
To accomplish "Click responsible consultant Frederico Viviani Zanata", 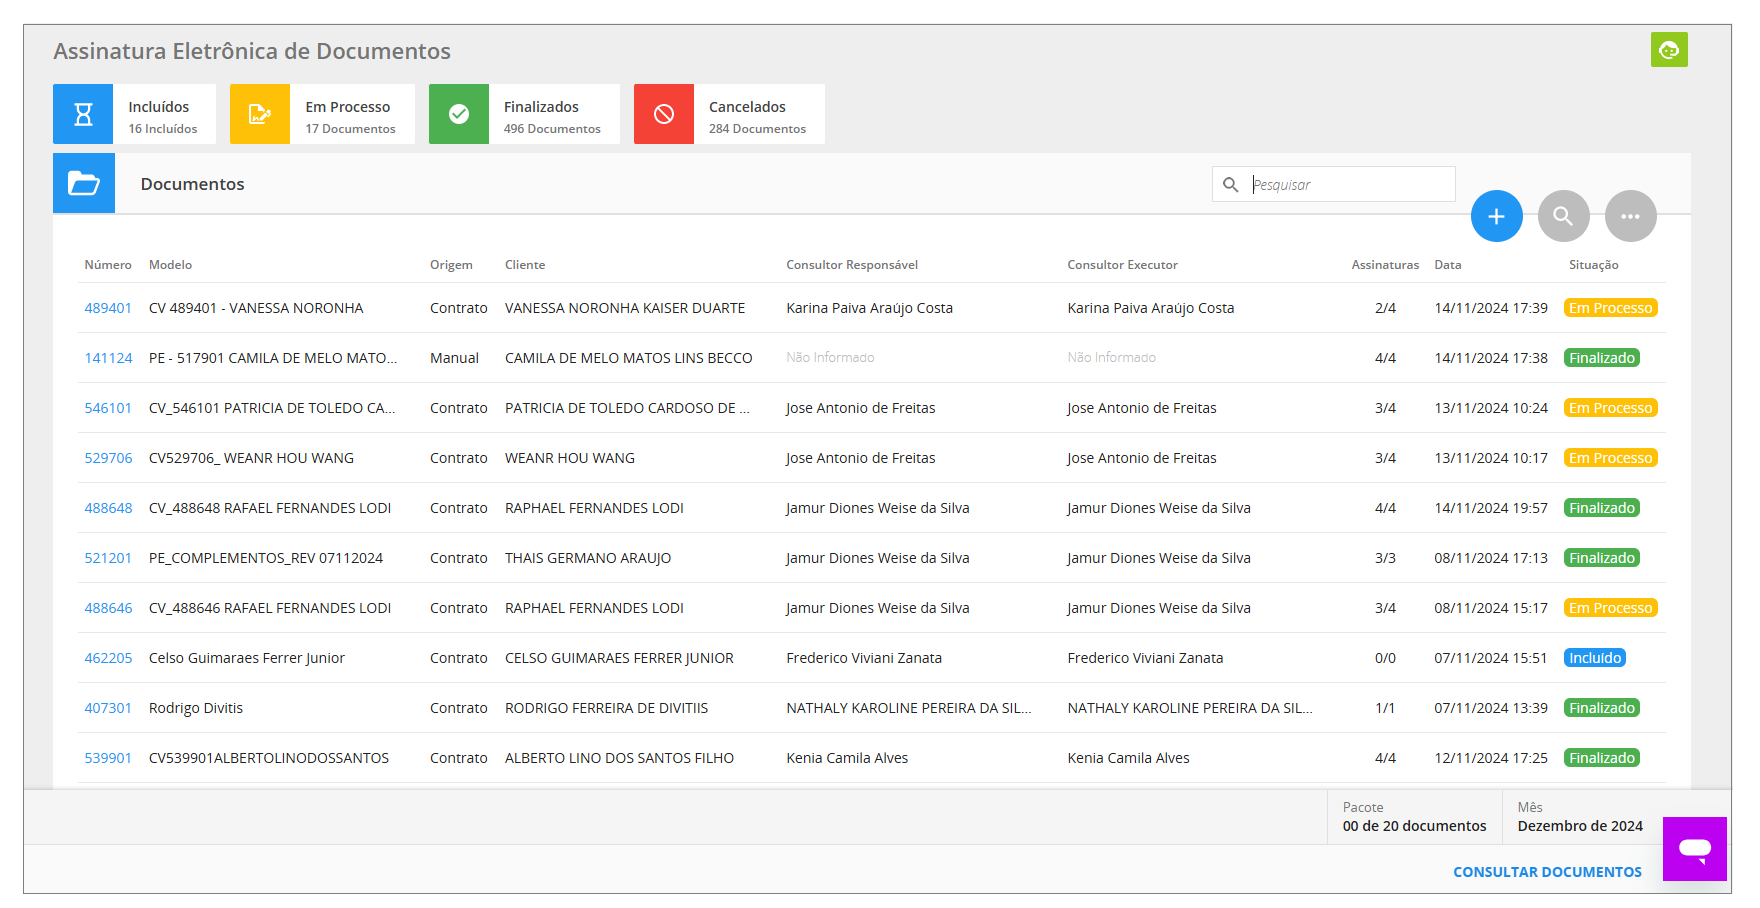I will tap(864, 658).
